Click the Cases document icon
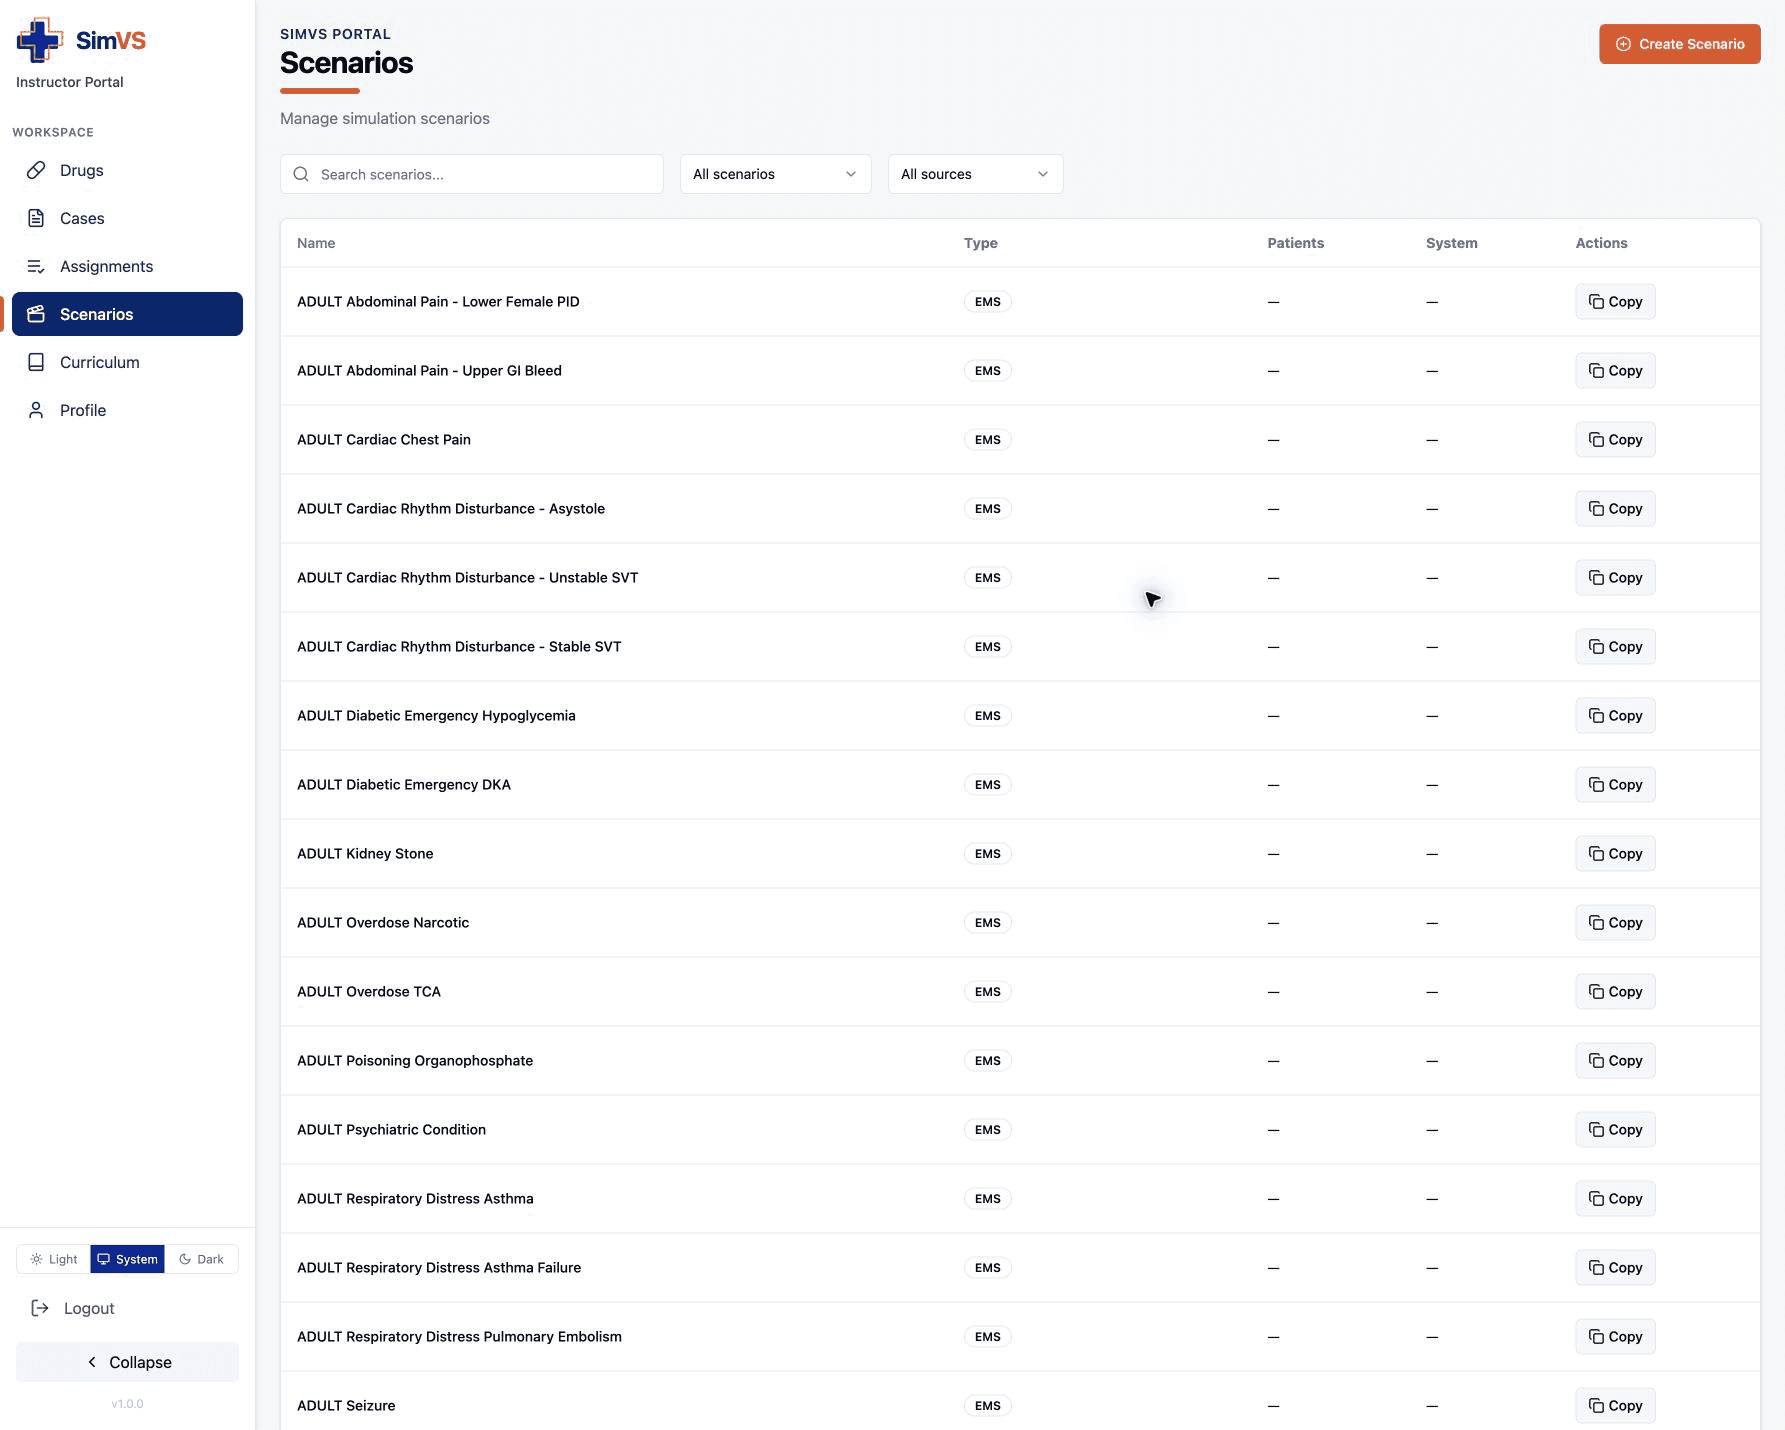Viewport: 1785px width, 1430px height. [36, 218]
